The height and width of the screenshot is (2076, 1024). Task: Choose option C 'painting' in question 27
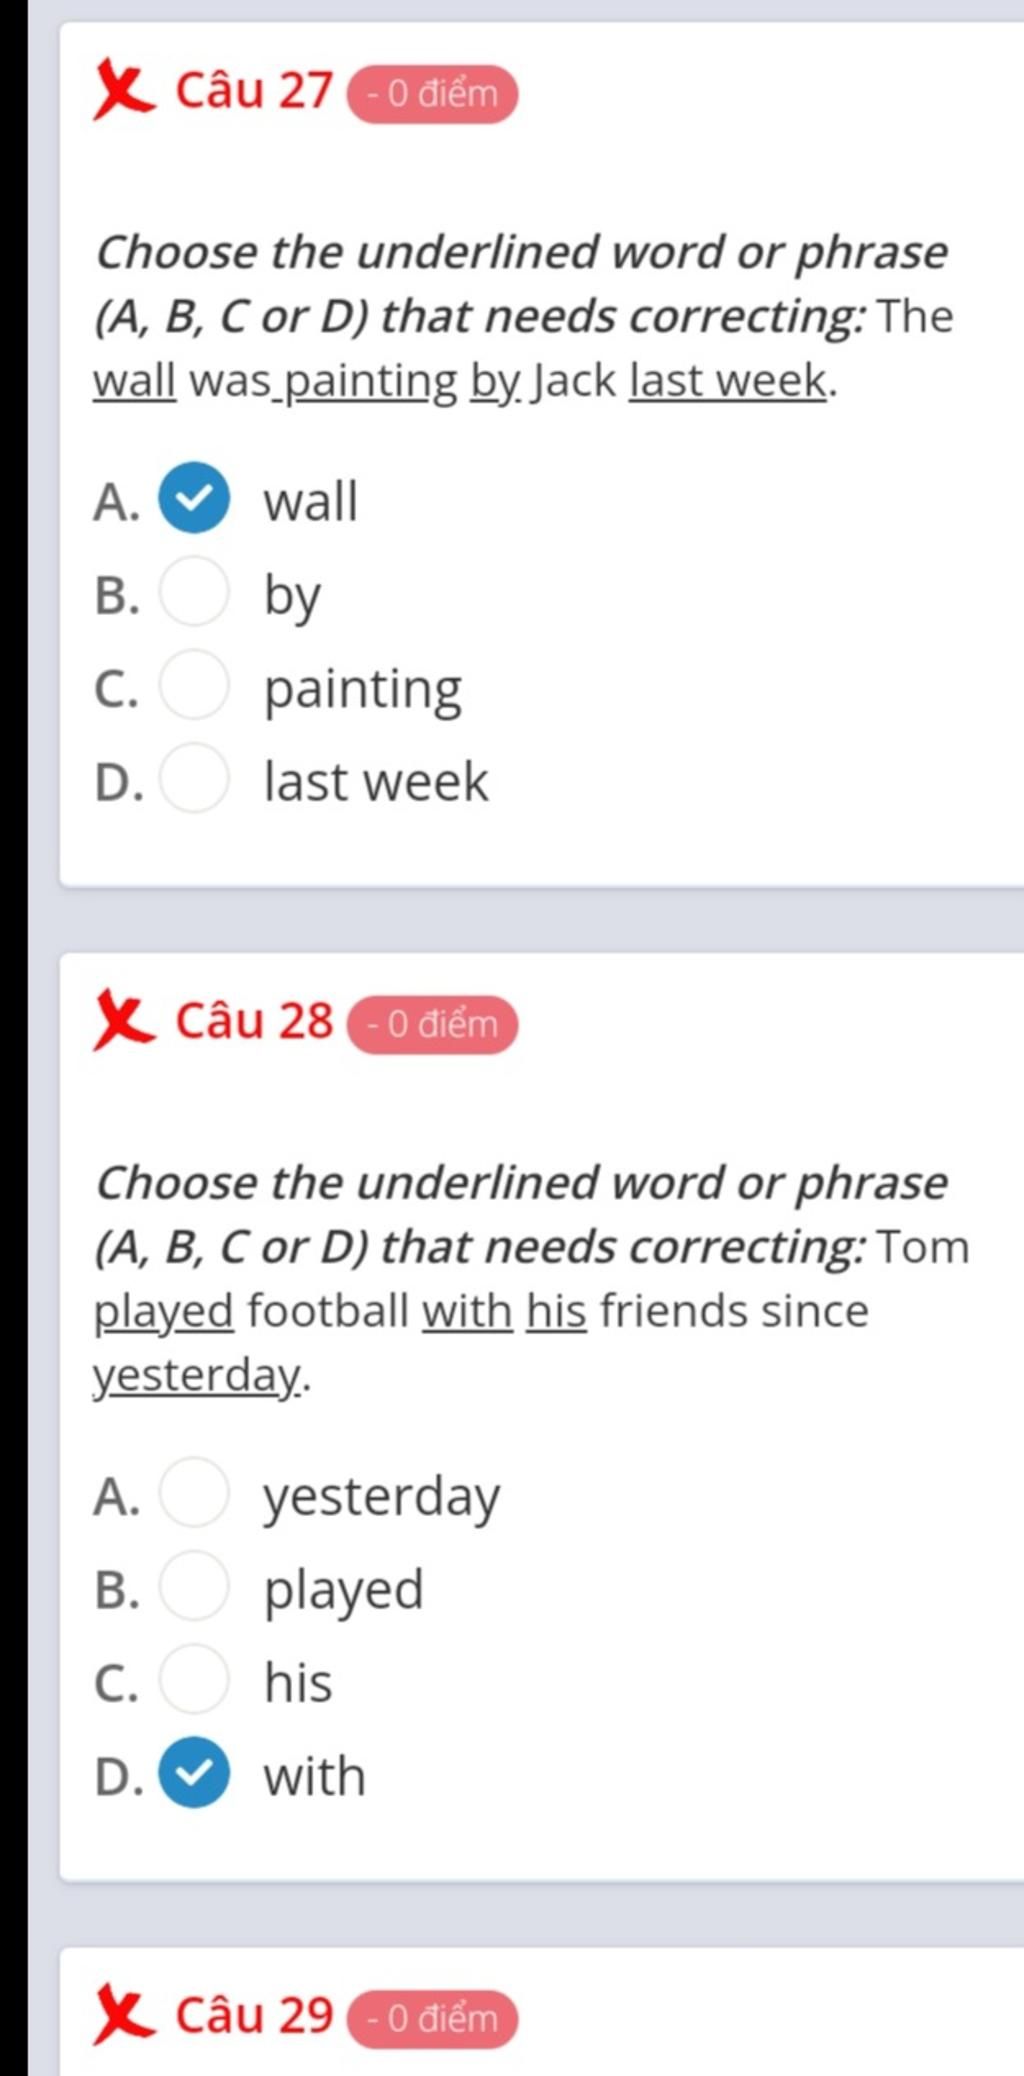(194, 686)
